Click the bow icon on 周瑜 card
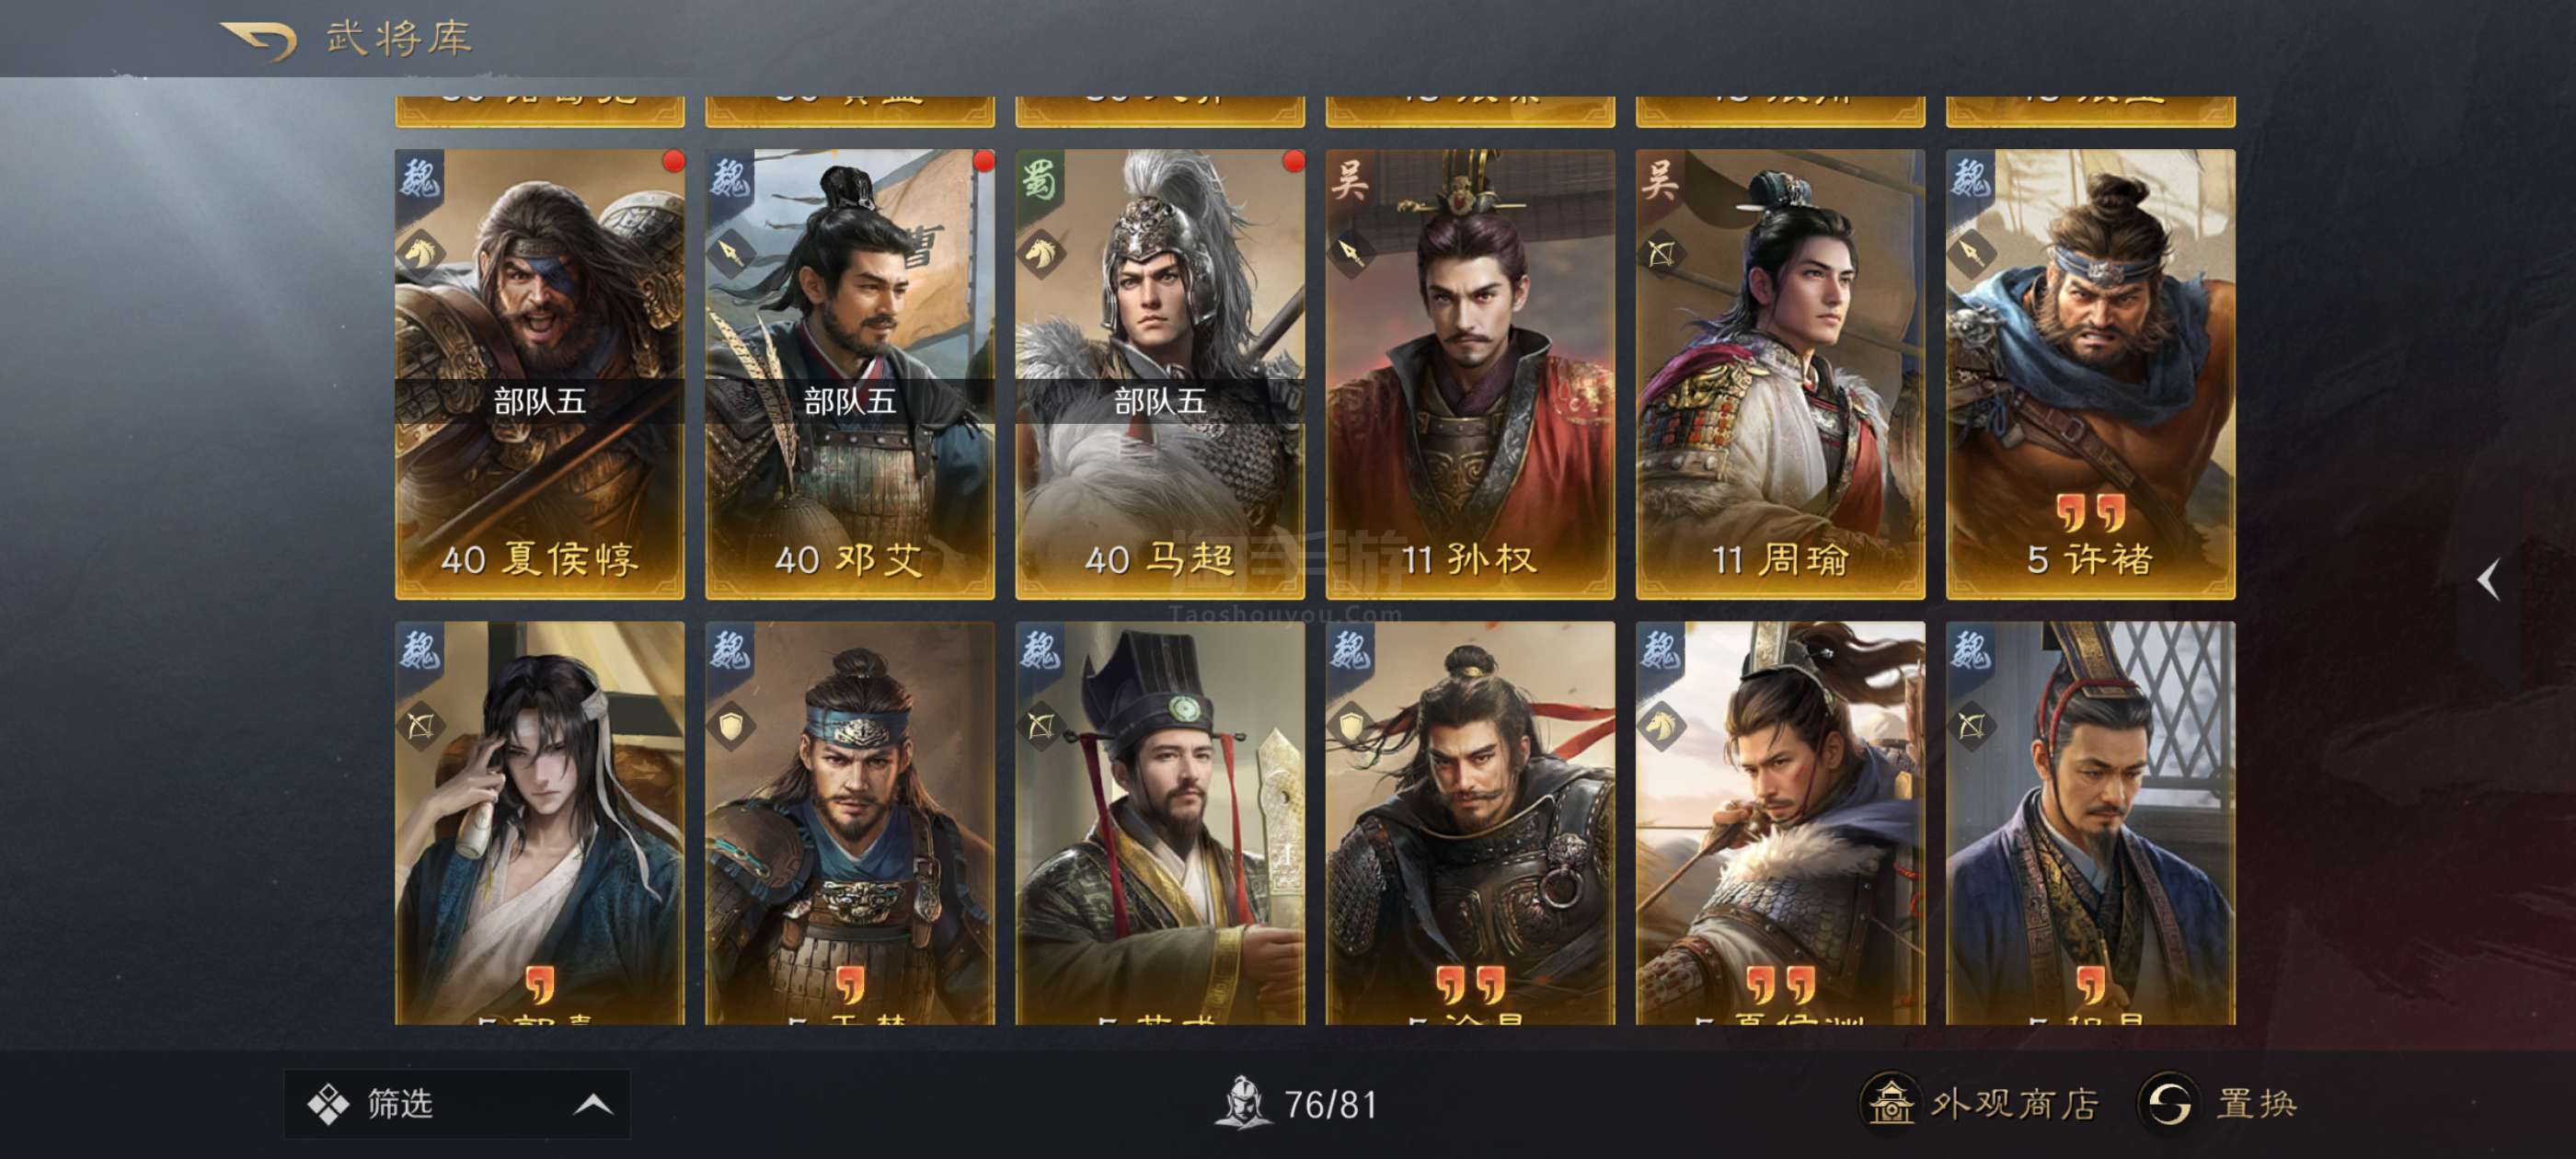 click(1661, 253)
